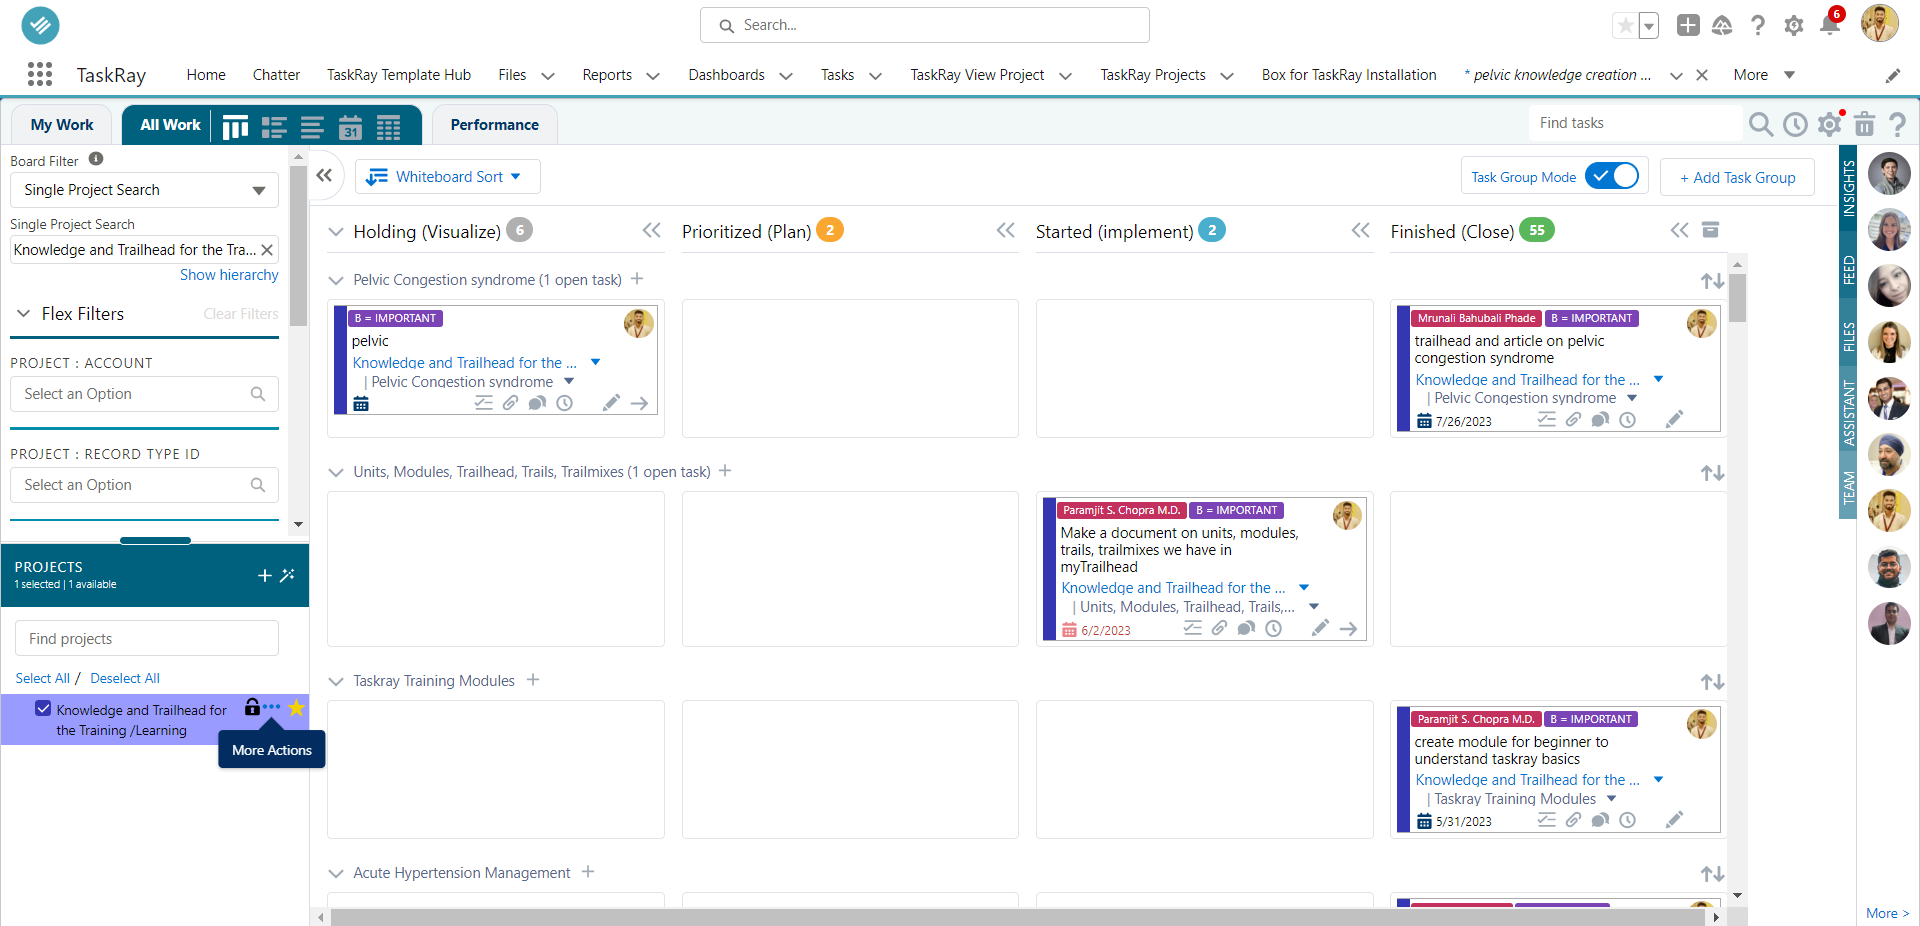Uncheck the Knowledge and Trailhead project checkbox
Image resolution: width=1920 pixels, height=926 pixels.
(x=43, y=708)
